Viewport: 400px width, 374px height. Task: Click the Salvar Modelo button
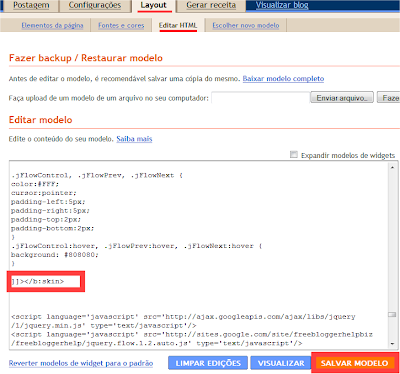355,363
